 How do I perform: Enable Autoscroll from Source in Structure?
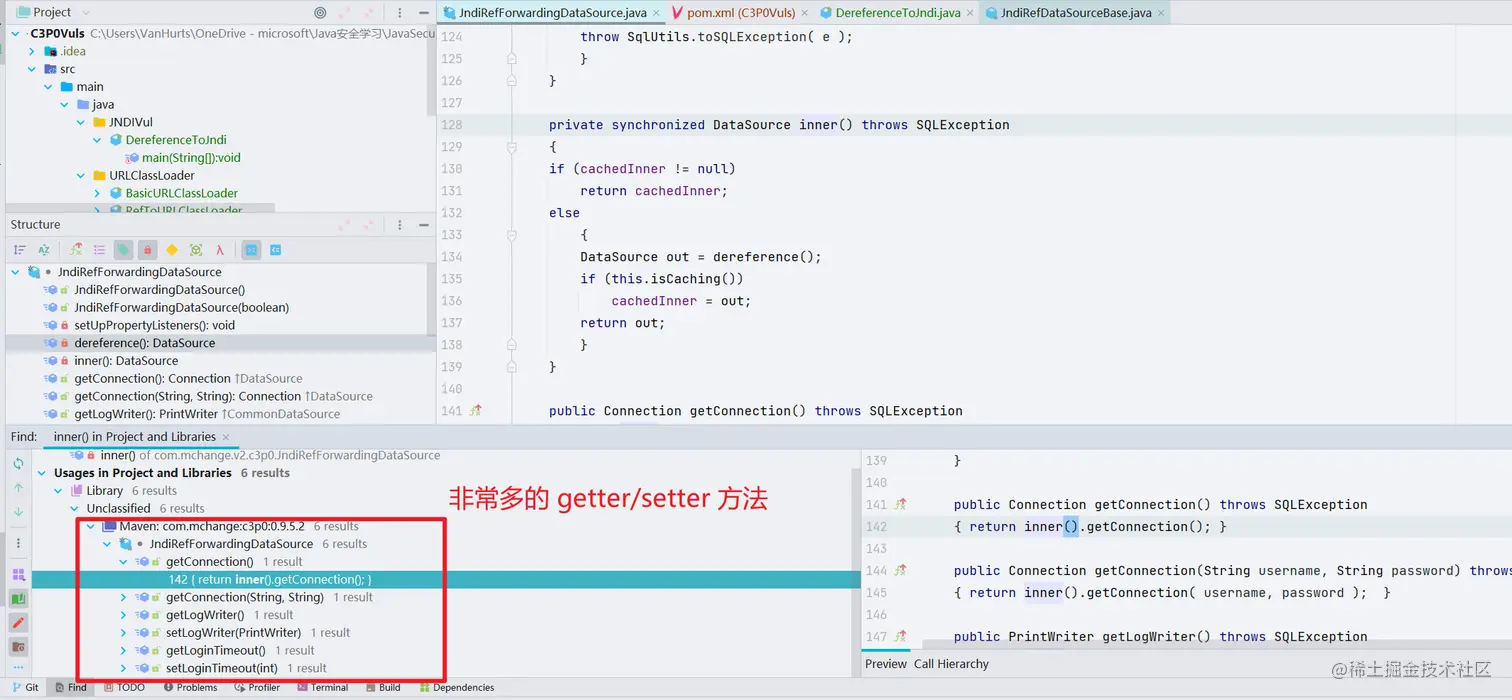(276, 250)
